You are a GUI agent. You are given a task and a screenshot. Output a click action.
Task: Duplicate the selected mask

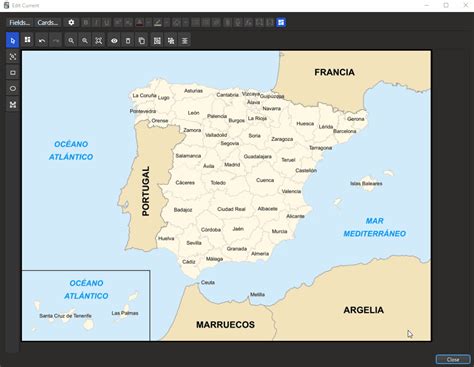coord(142,41)
